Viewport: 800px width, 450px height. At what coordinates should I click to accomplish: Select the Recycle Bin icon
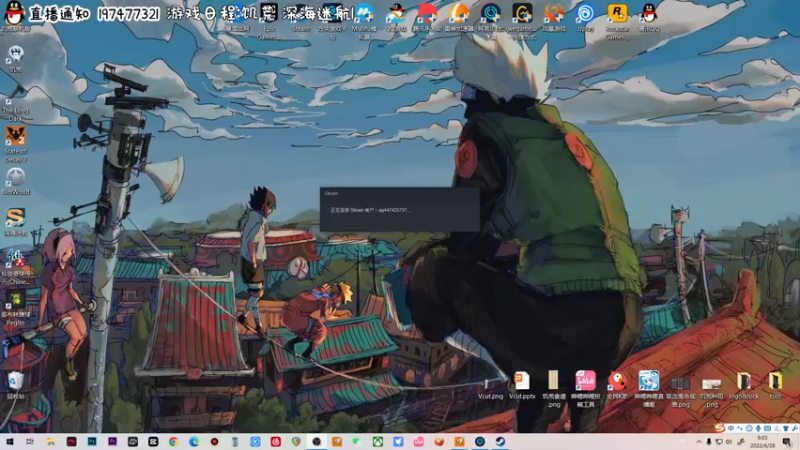click(x=15, y=385)
